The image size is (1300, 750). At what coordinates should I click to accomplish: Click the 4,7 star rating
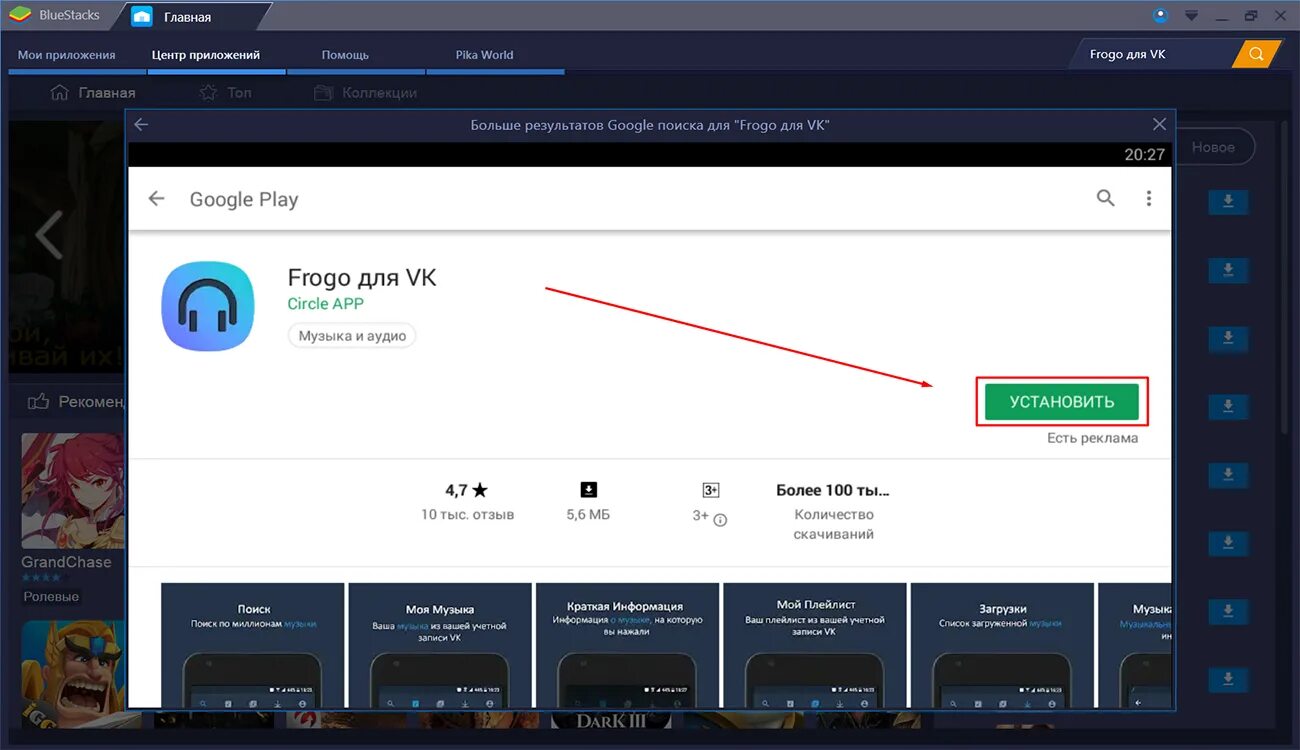(x=467, y=490)
